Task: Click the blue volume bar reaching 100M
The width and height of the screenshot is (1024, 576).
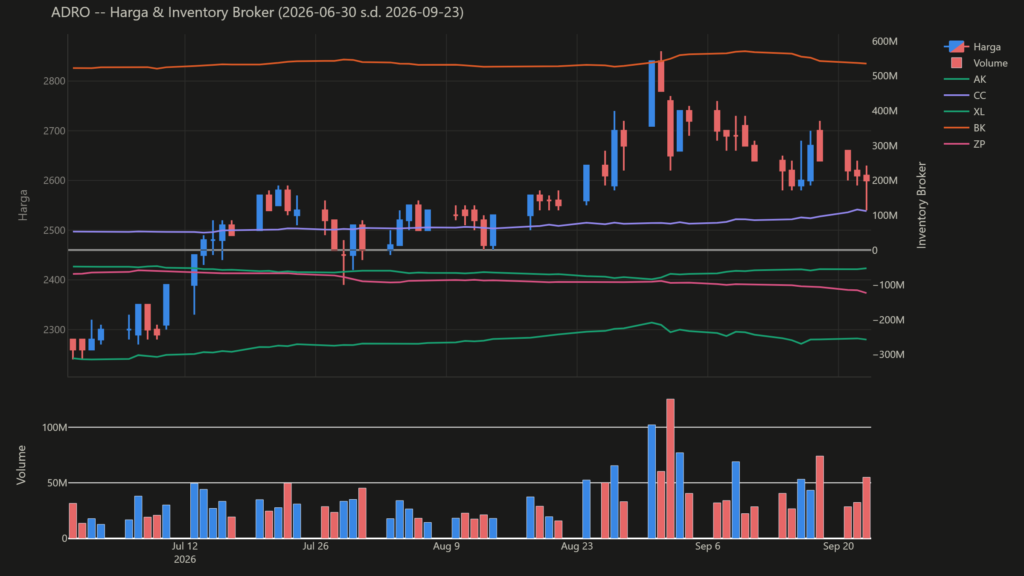Action: (x=652, y=481)
